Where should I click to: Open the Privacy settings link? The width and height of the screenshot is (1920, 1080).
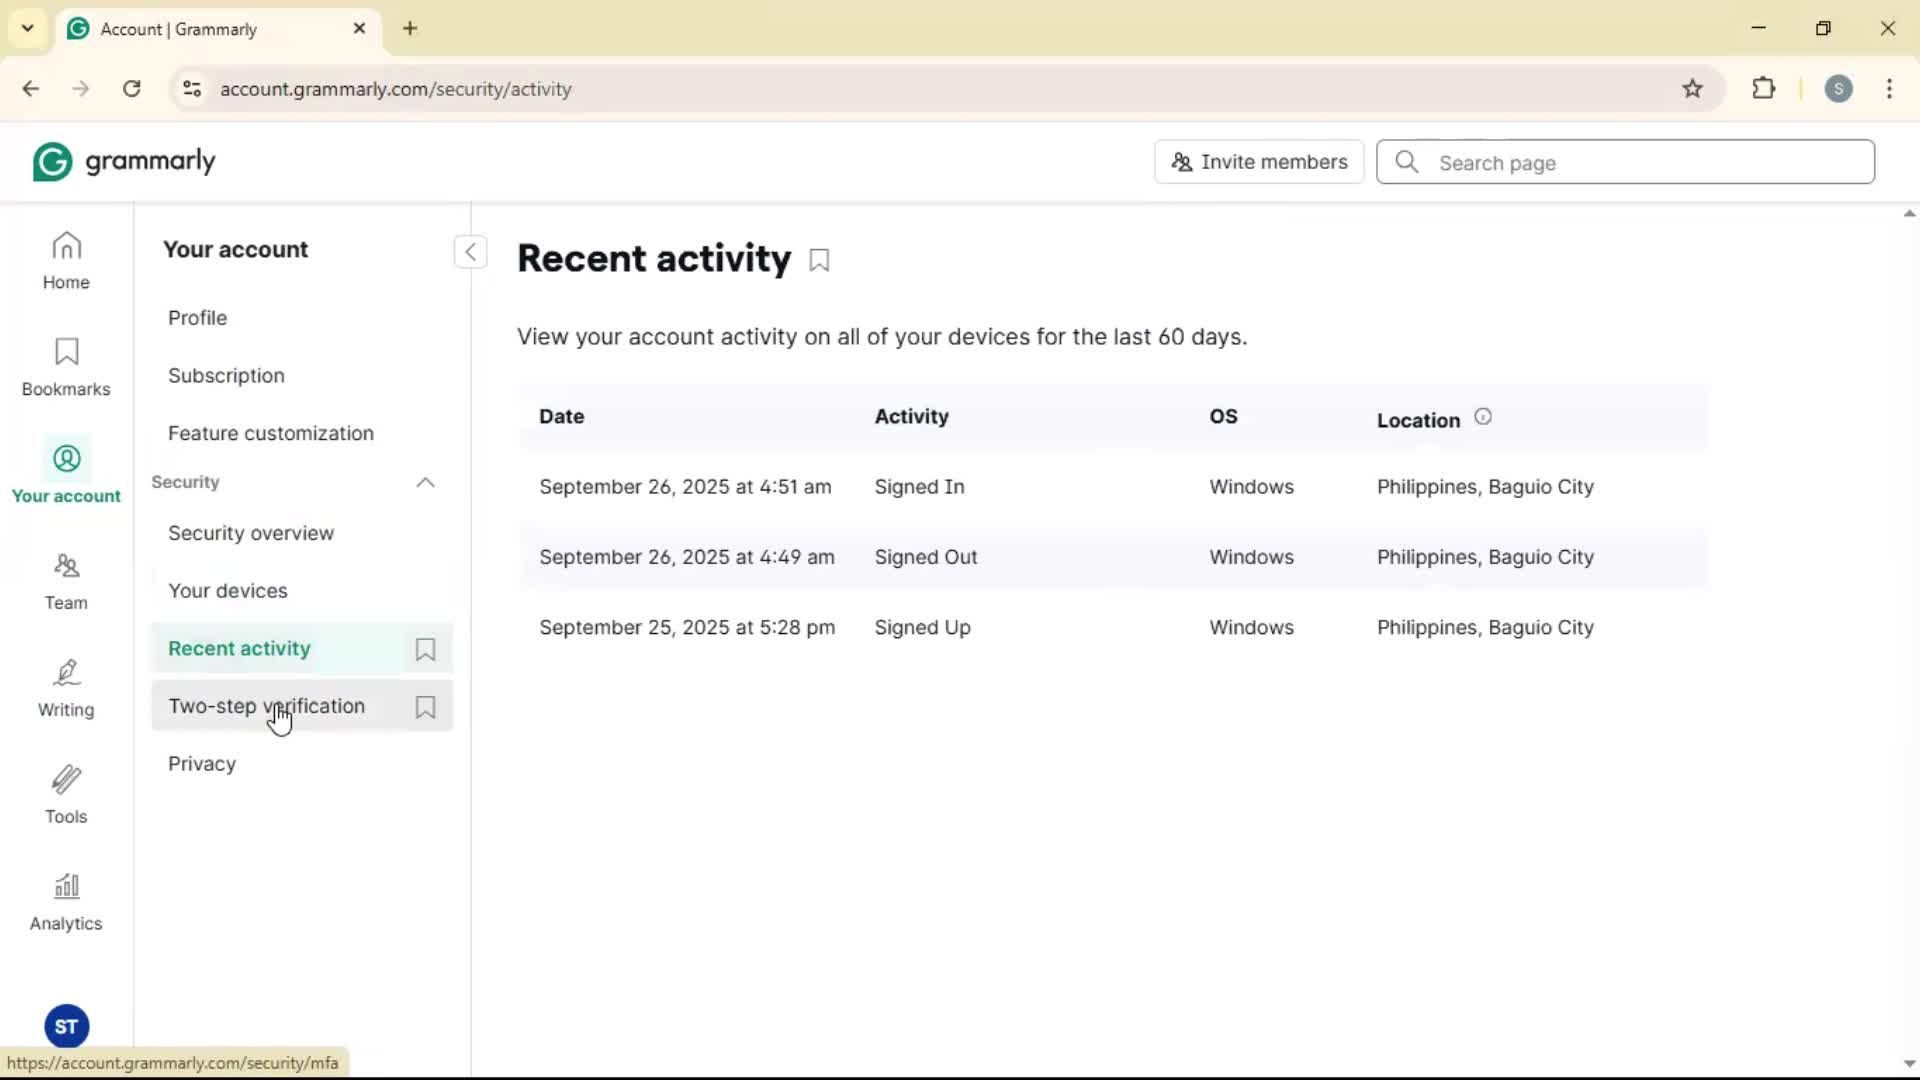point(202,764)
